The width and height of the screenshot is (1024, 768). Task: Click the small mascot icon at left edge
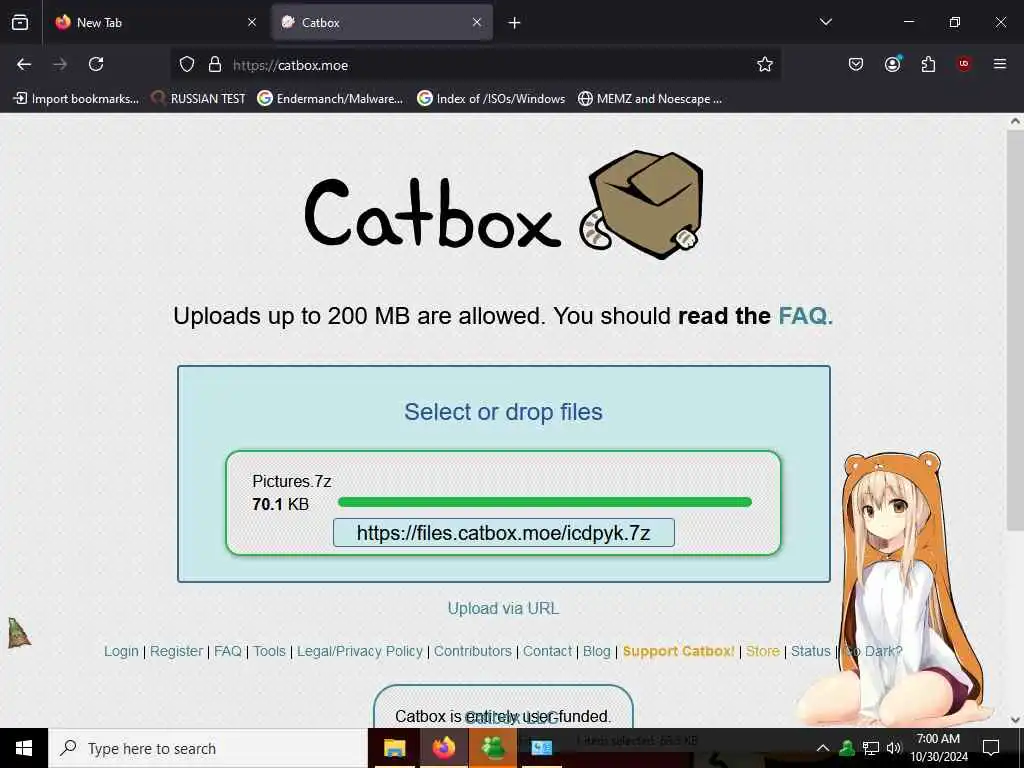pyautogui.click(x=18, y=633)
